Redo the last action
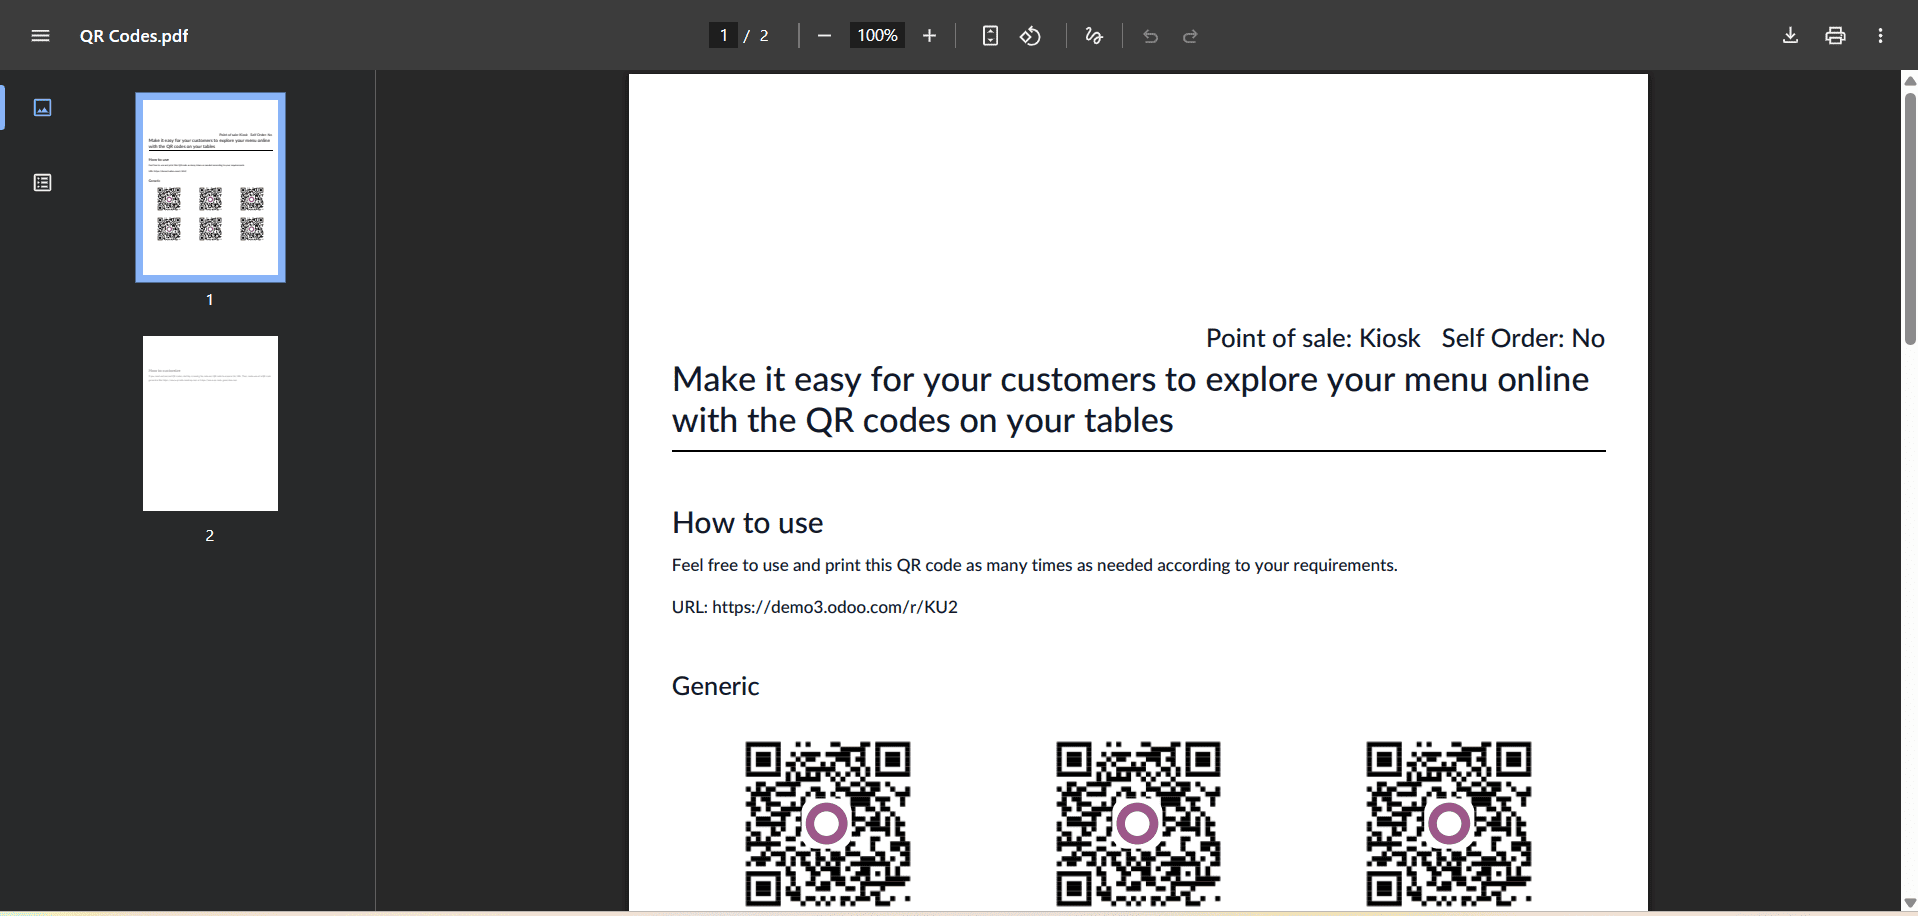This screenshot has height=916, width=1918. coord(1189,36)
